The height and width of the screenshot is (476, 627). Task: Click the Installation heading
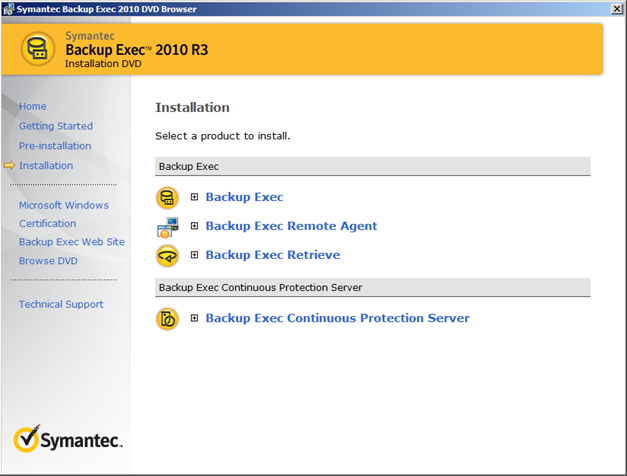[x=192, y=107]
